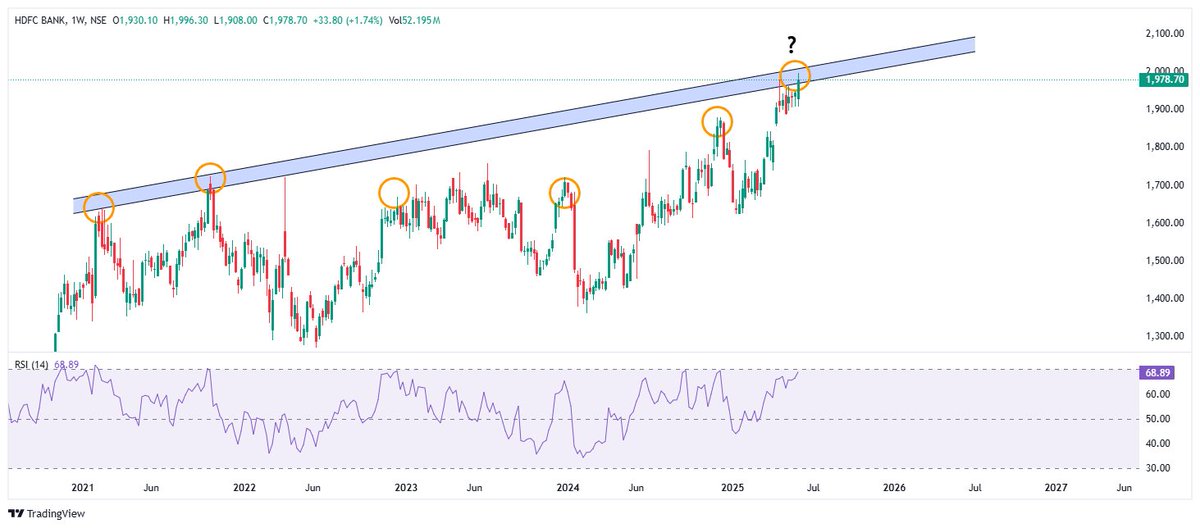This screenshot has height=528, width=1200.
Task: Click the 2025 label on time axis
Action: (x=731, y=488)
